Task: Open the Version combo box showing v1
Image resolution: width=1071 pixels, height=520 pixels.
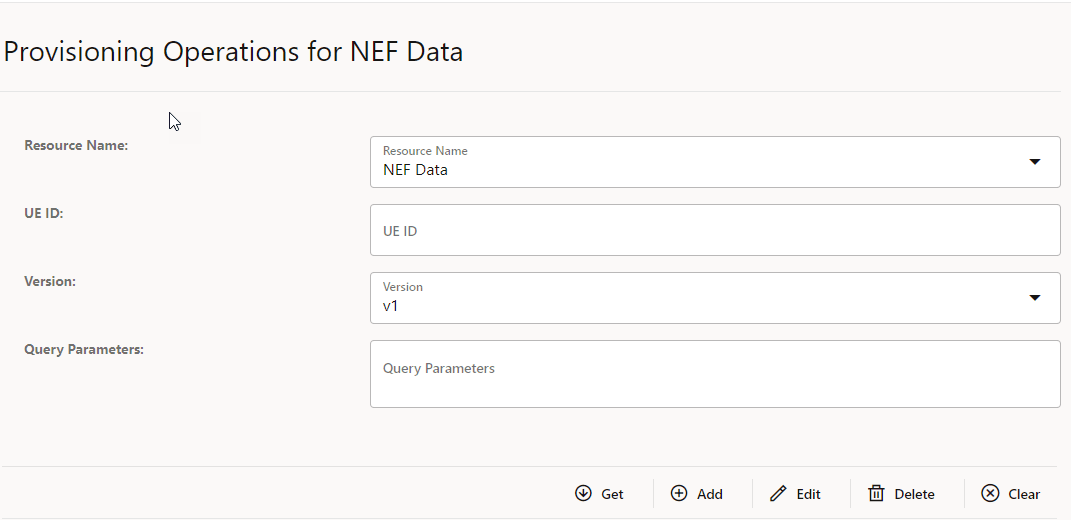Action: [700, 298]
